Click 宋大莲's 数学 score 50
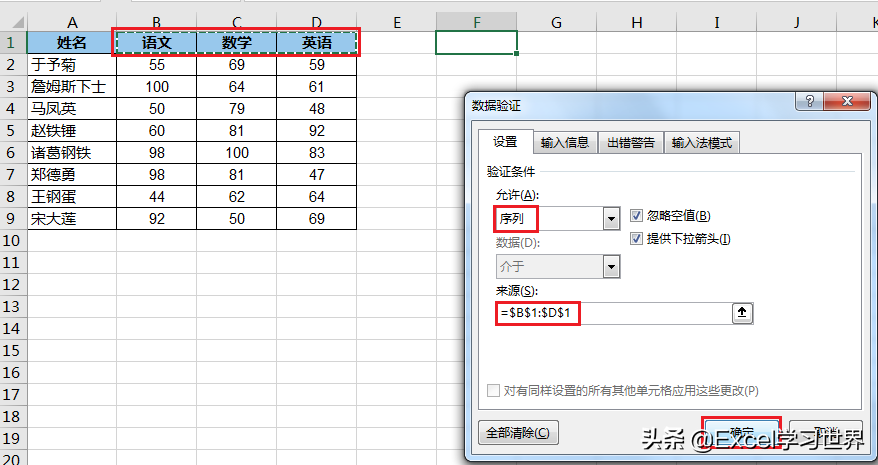Image resolution: width=878 pixels, height=465 pixels. tap(236, 218)
